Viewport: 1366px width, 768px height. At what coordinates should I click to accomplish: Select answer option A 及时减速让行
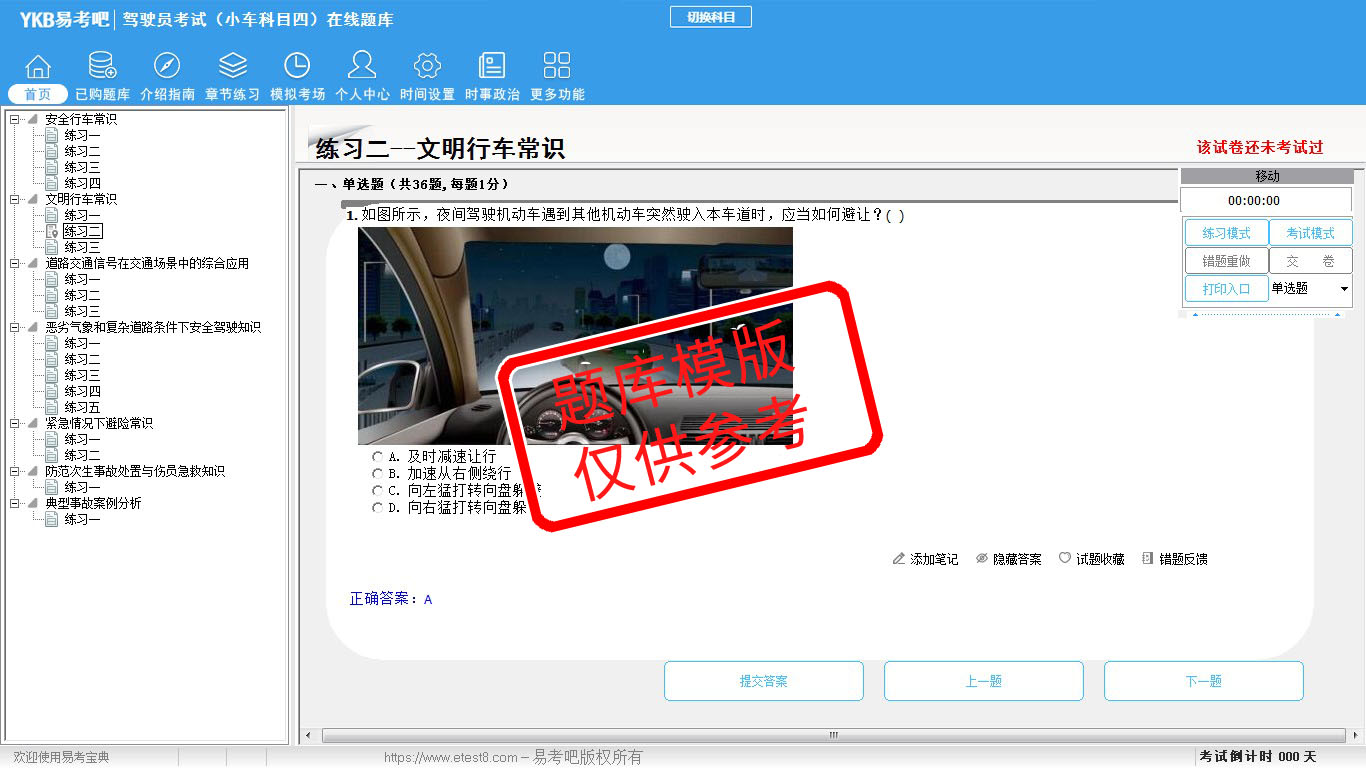point(377,457)
